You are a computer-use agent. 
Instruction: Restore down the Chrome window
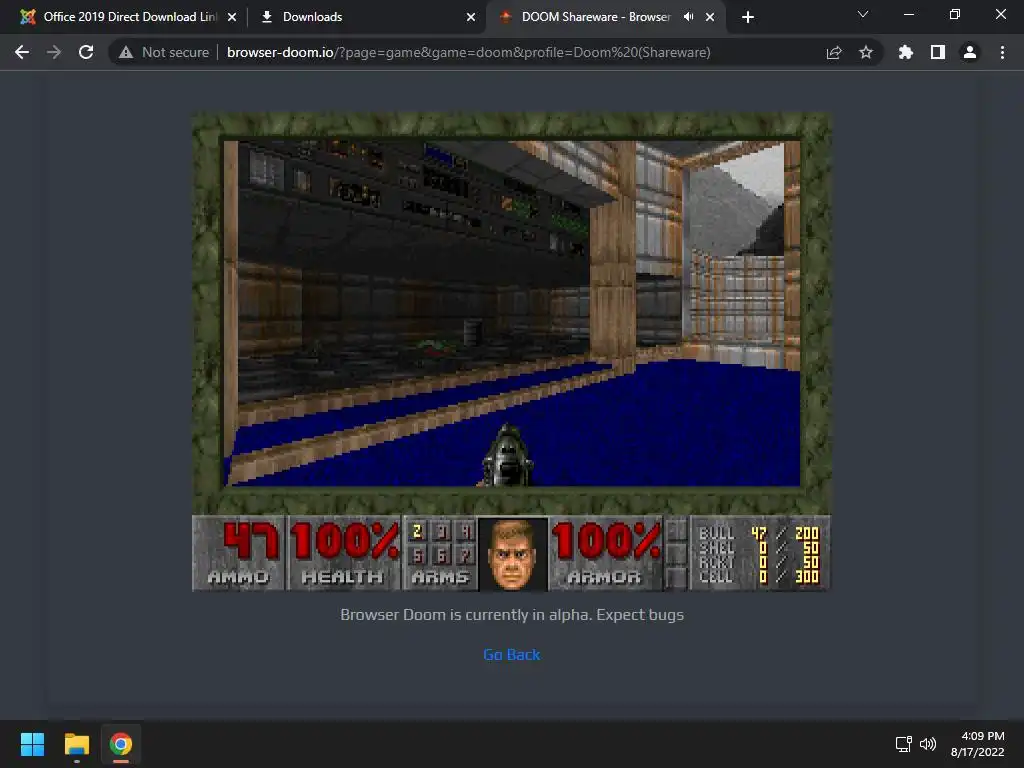[955, 14]
